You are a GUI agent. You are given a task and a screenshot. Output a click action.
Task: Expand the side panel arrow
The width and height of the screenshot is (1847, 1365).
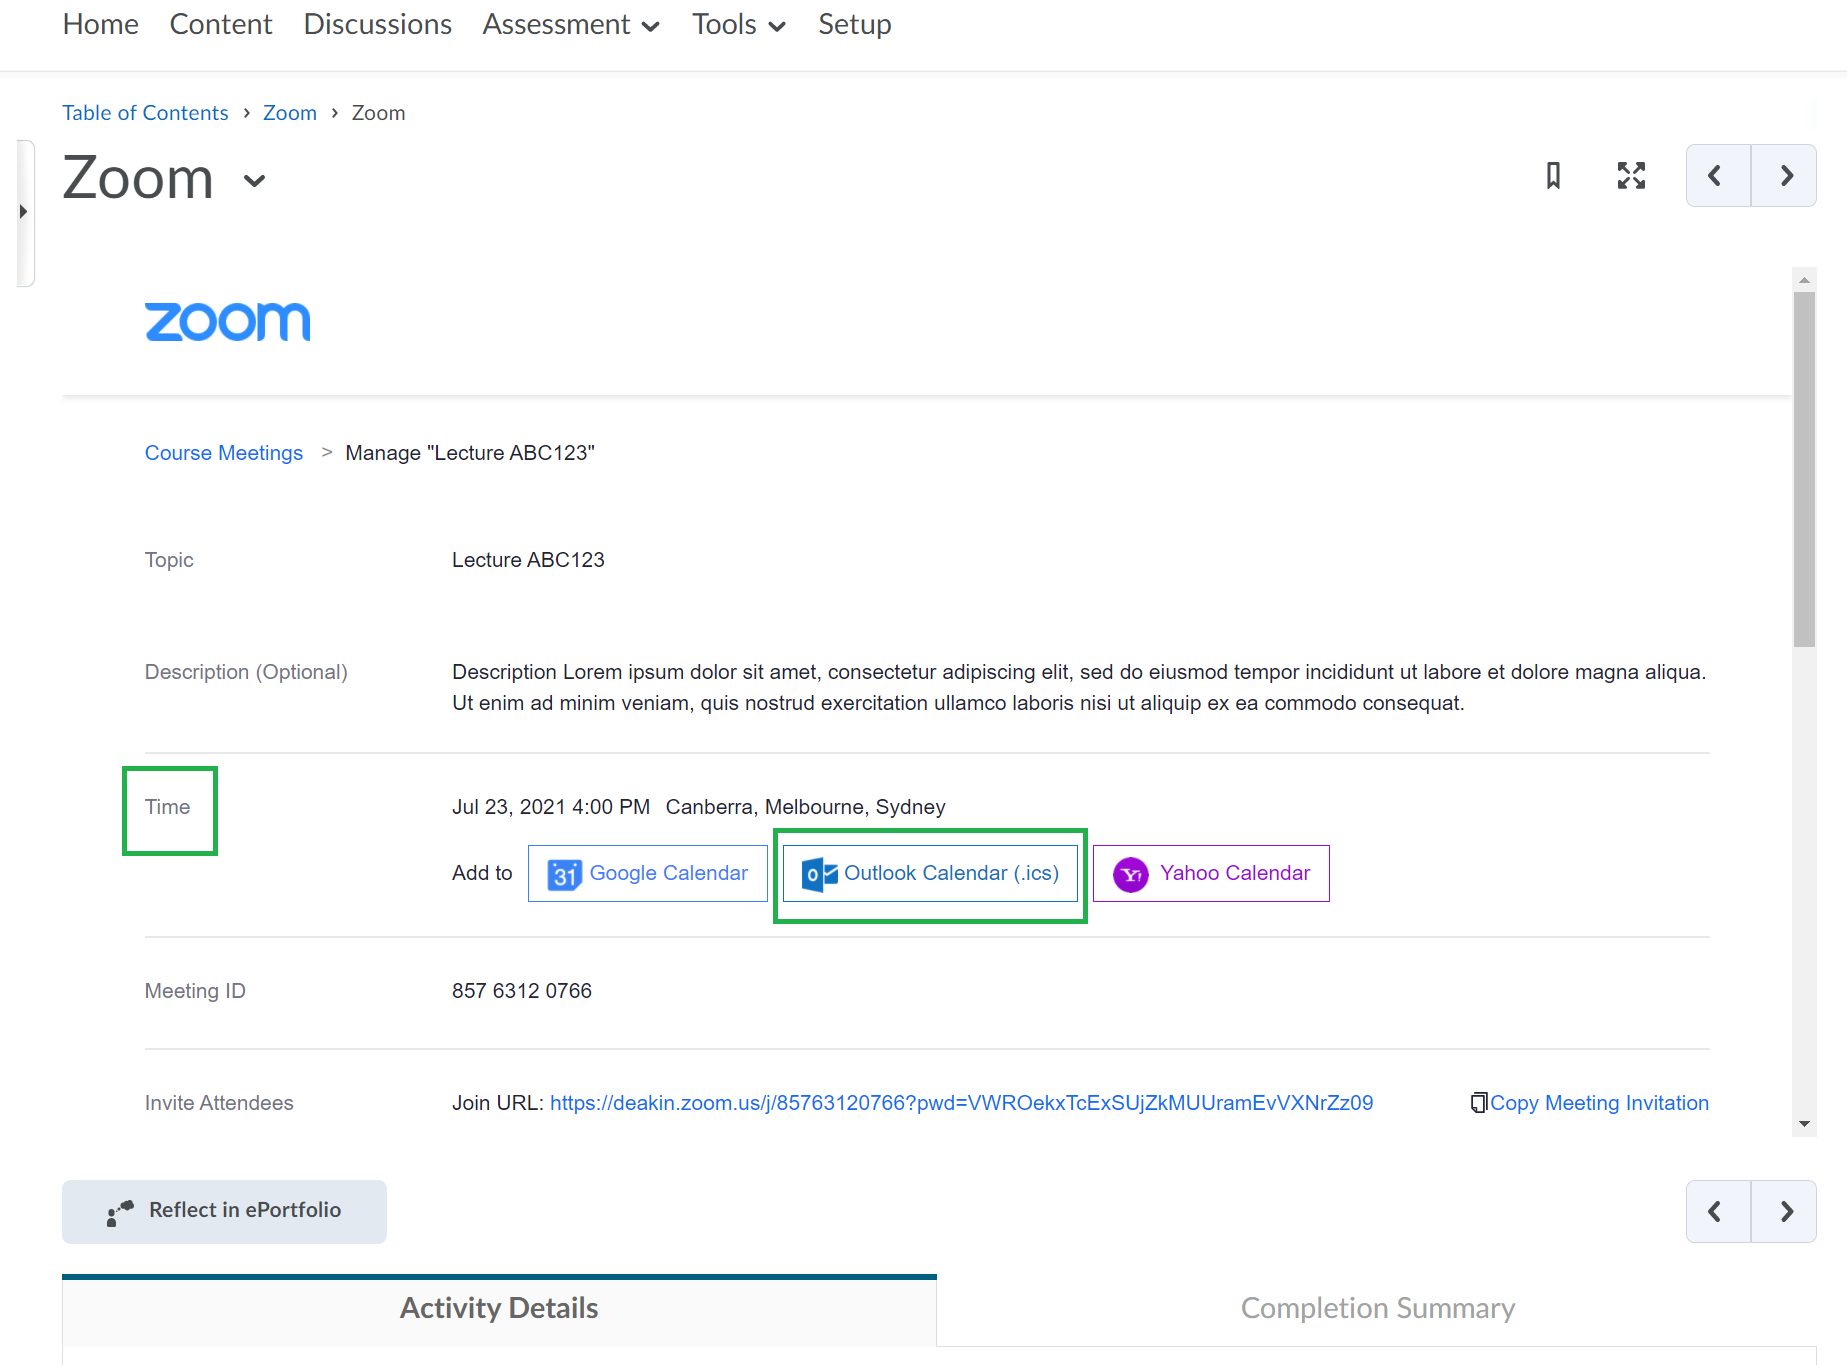coord(23,212)
